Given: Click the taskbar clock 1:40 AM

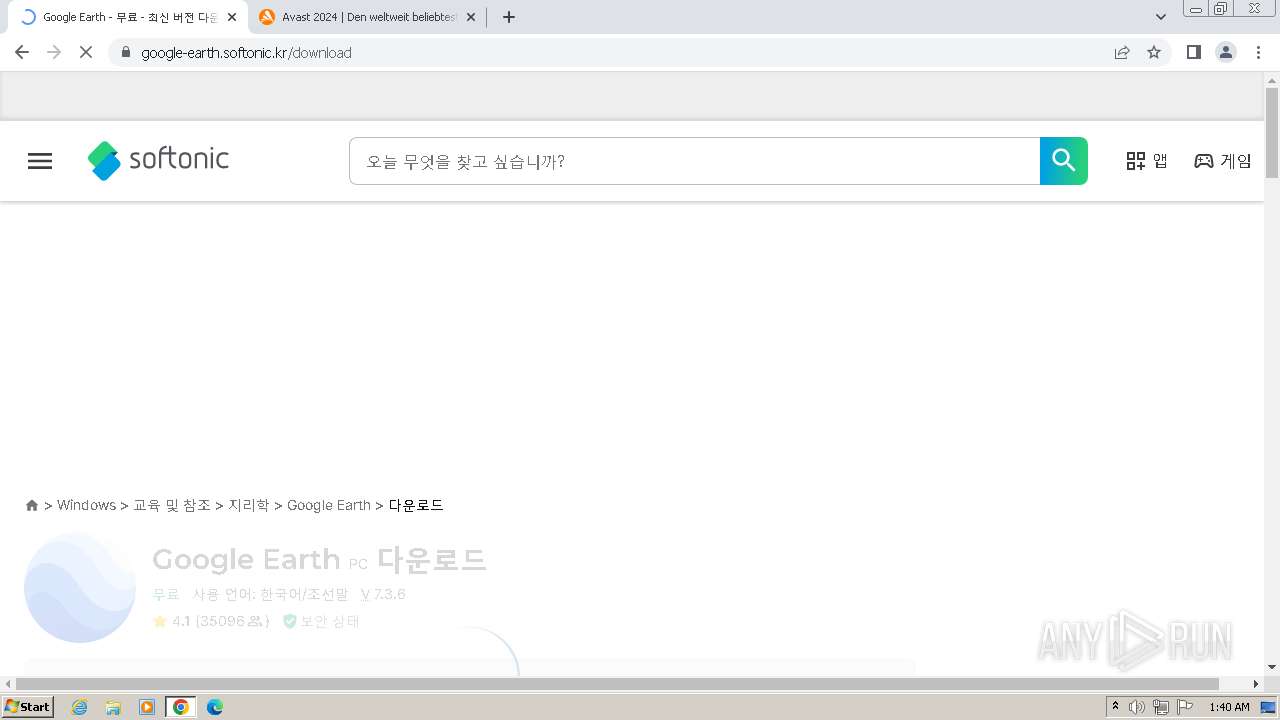Looking at the screenshot, I should (x=1229, y=707).
